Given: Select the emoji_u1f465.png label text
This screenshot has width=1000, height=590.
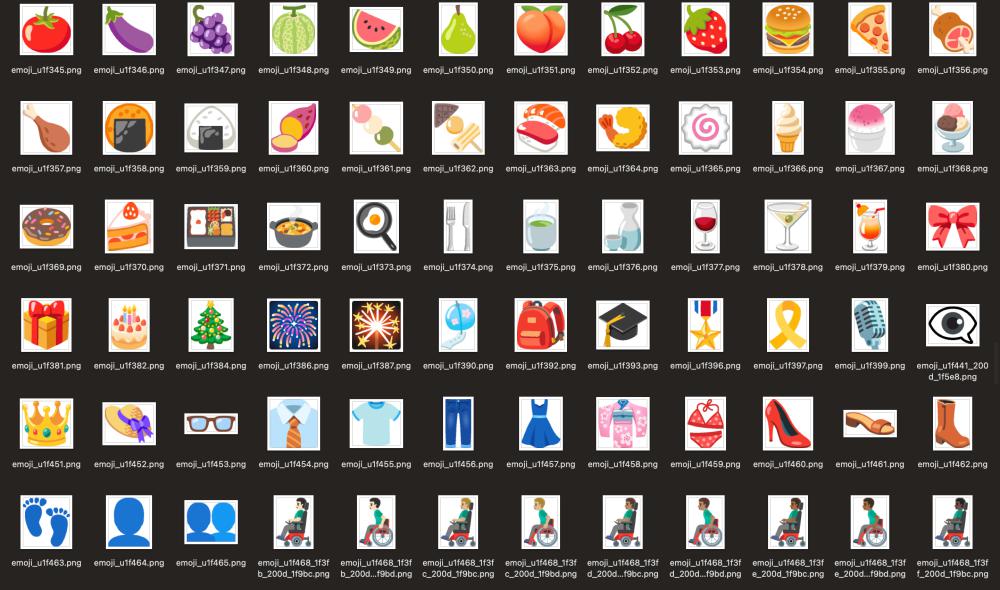Looking at the screenshot, I should 211,563.
